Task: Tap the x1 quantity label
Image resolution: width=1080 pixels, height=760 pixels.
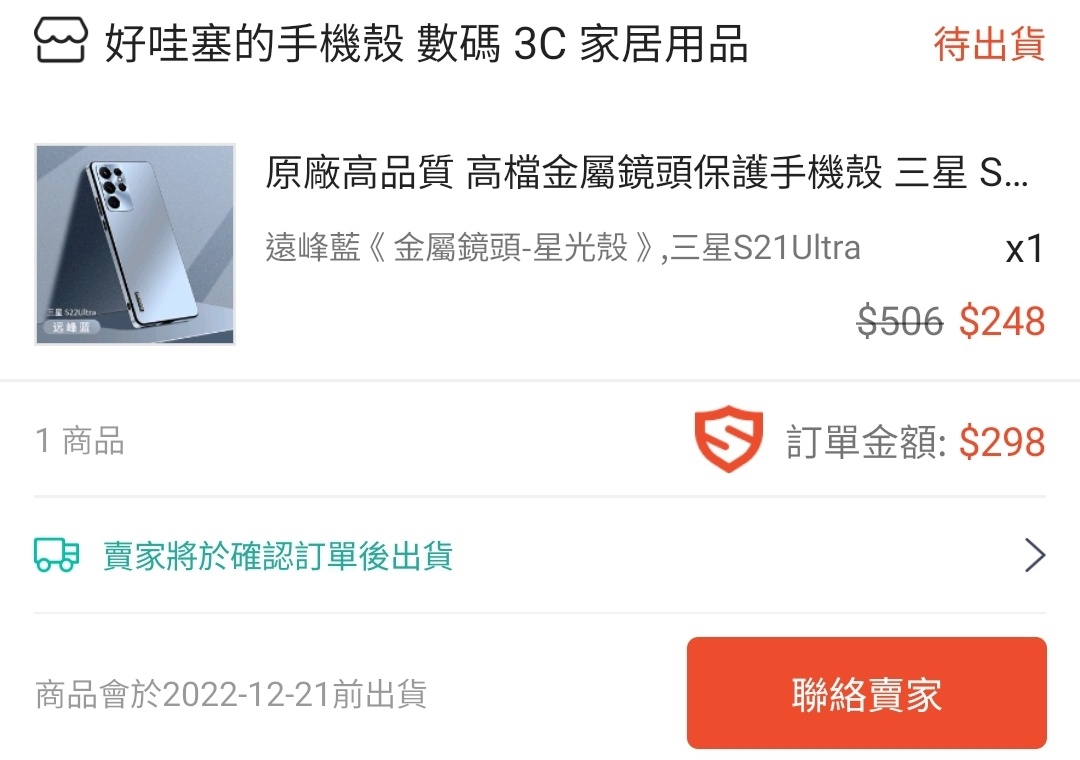Action: tap(1024, 249)
